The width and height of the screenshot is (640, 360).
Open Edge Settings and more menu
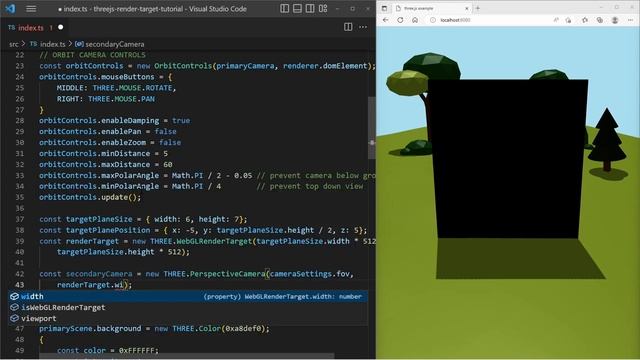point(630,20)
